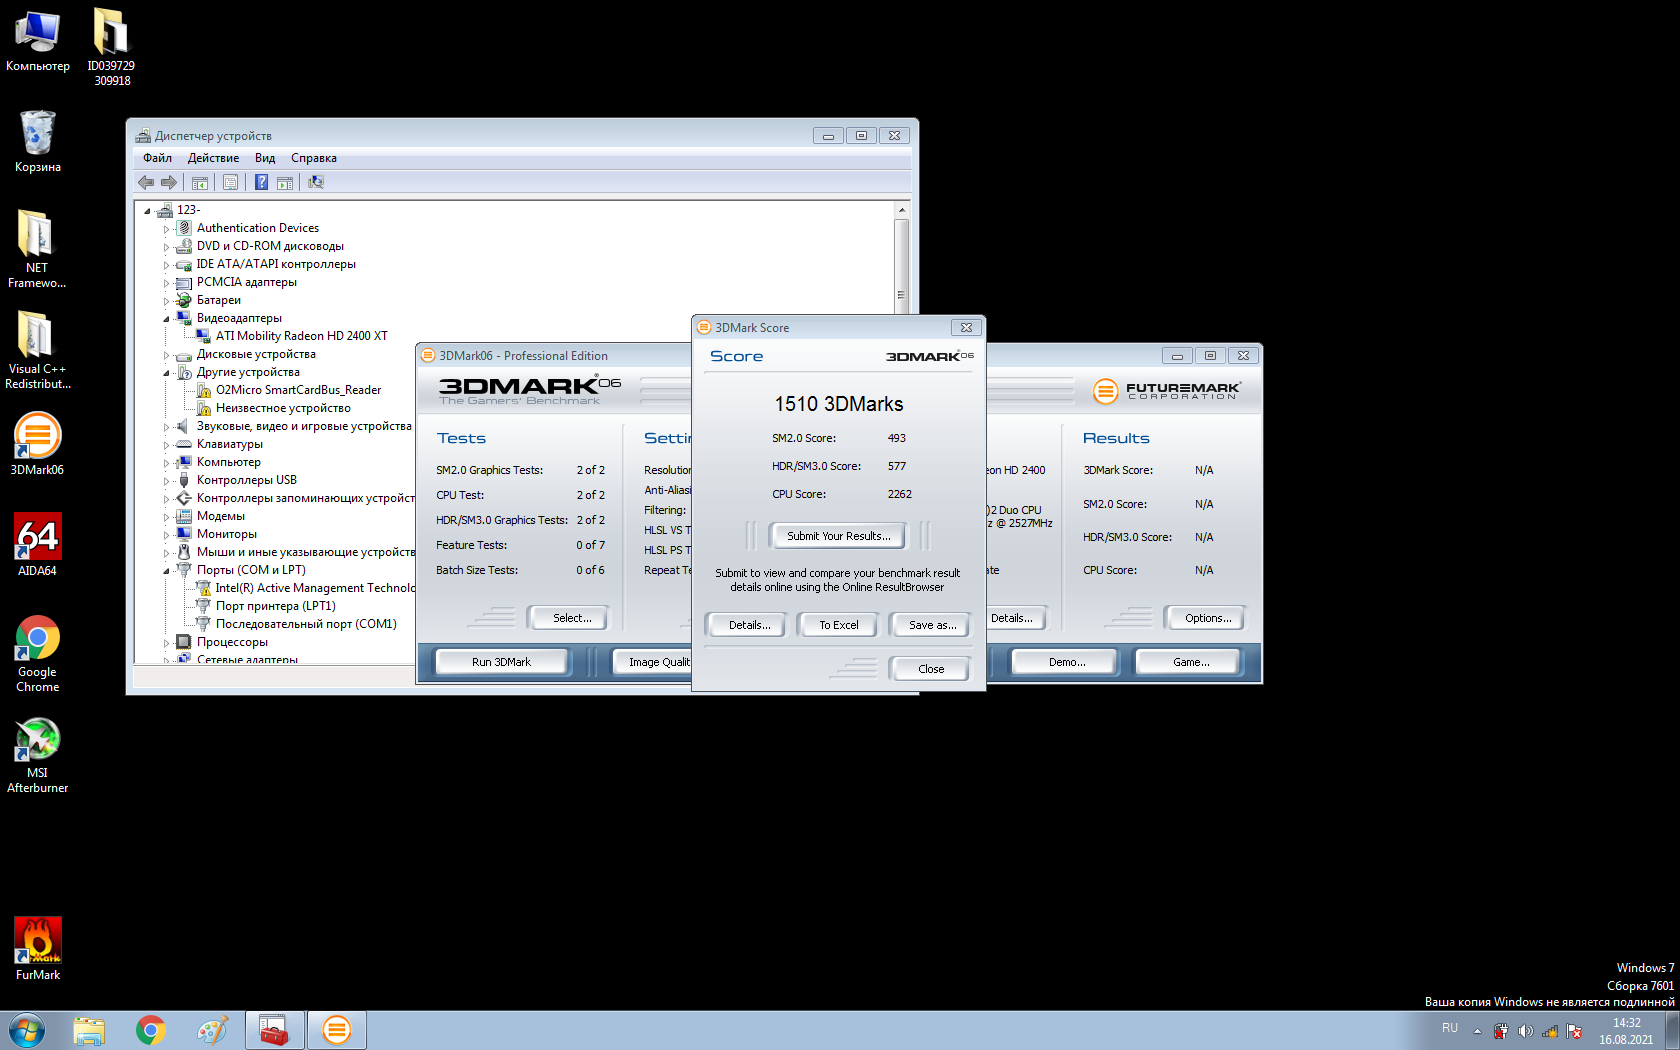1680x1050 pixels.
Task: Show hidden tray icons arrow
Action: point(1477,1031)
